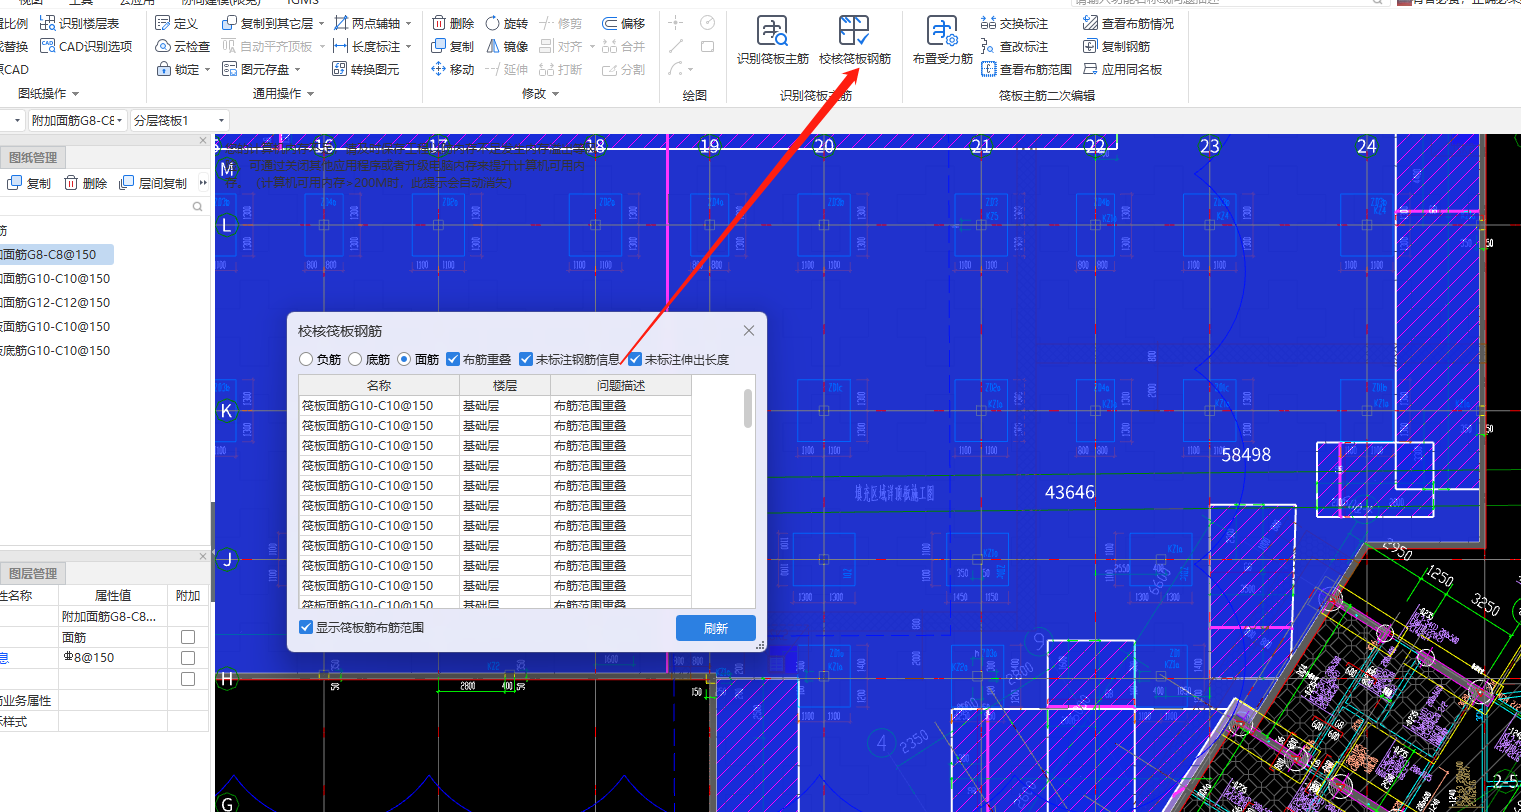Open the 长度标注 dropdown arrow
This screenshot has width=1521, height=812.
(x=409, y=46)
